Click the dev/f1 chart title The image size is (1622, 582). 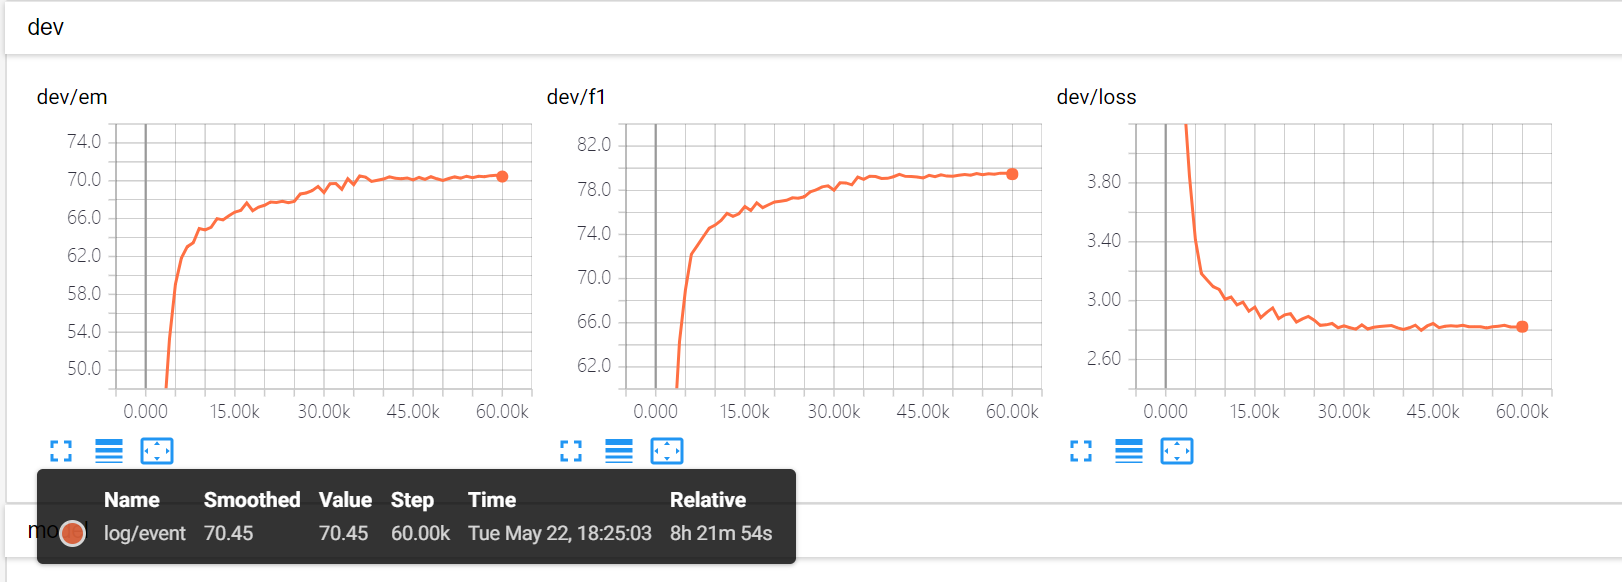[576, 97]
